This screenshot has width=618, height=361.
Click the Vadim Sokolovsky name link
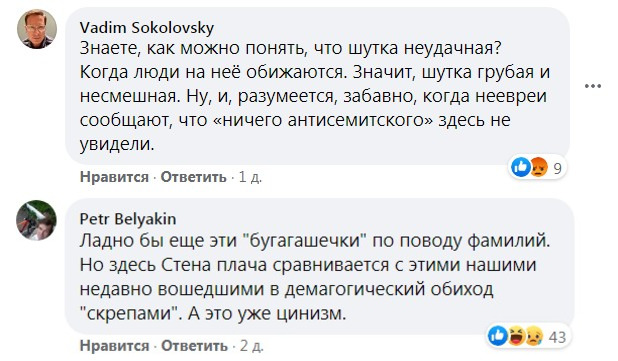coord(147,28)
